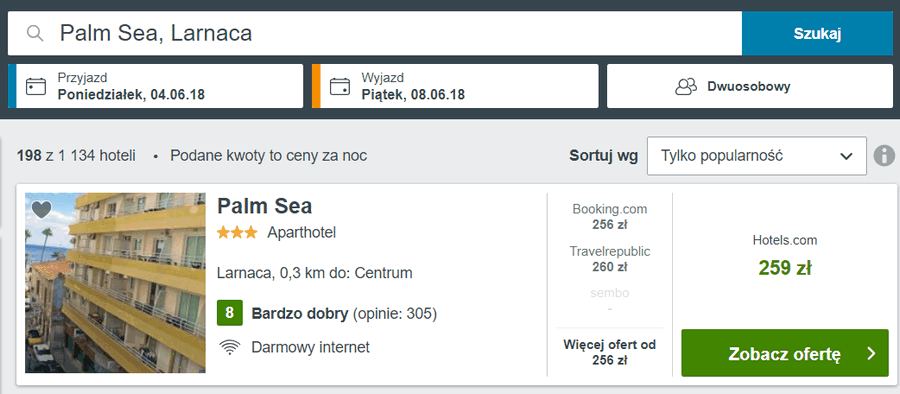Click the guests people icon
900x394 pixels.
[x=686, y=87]
